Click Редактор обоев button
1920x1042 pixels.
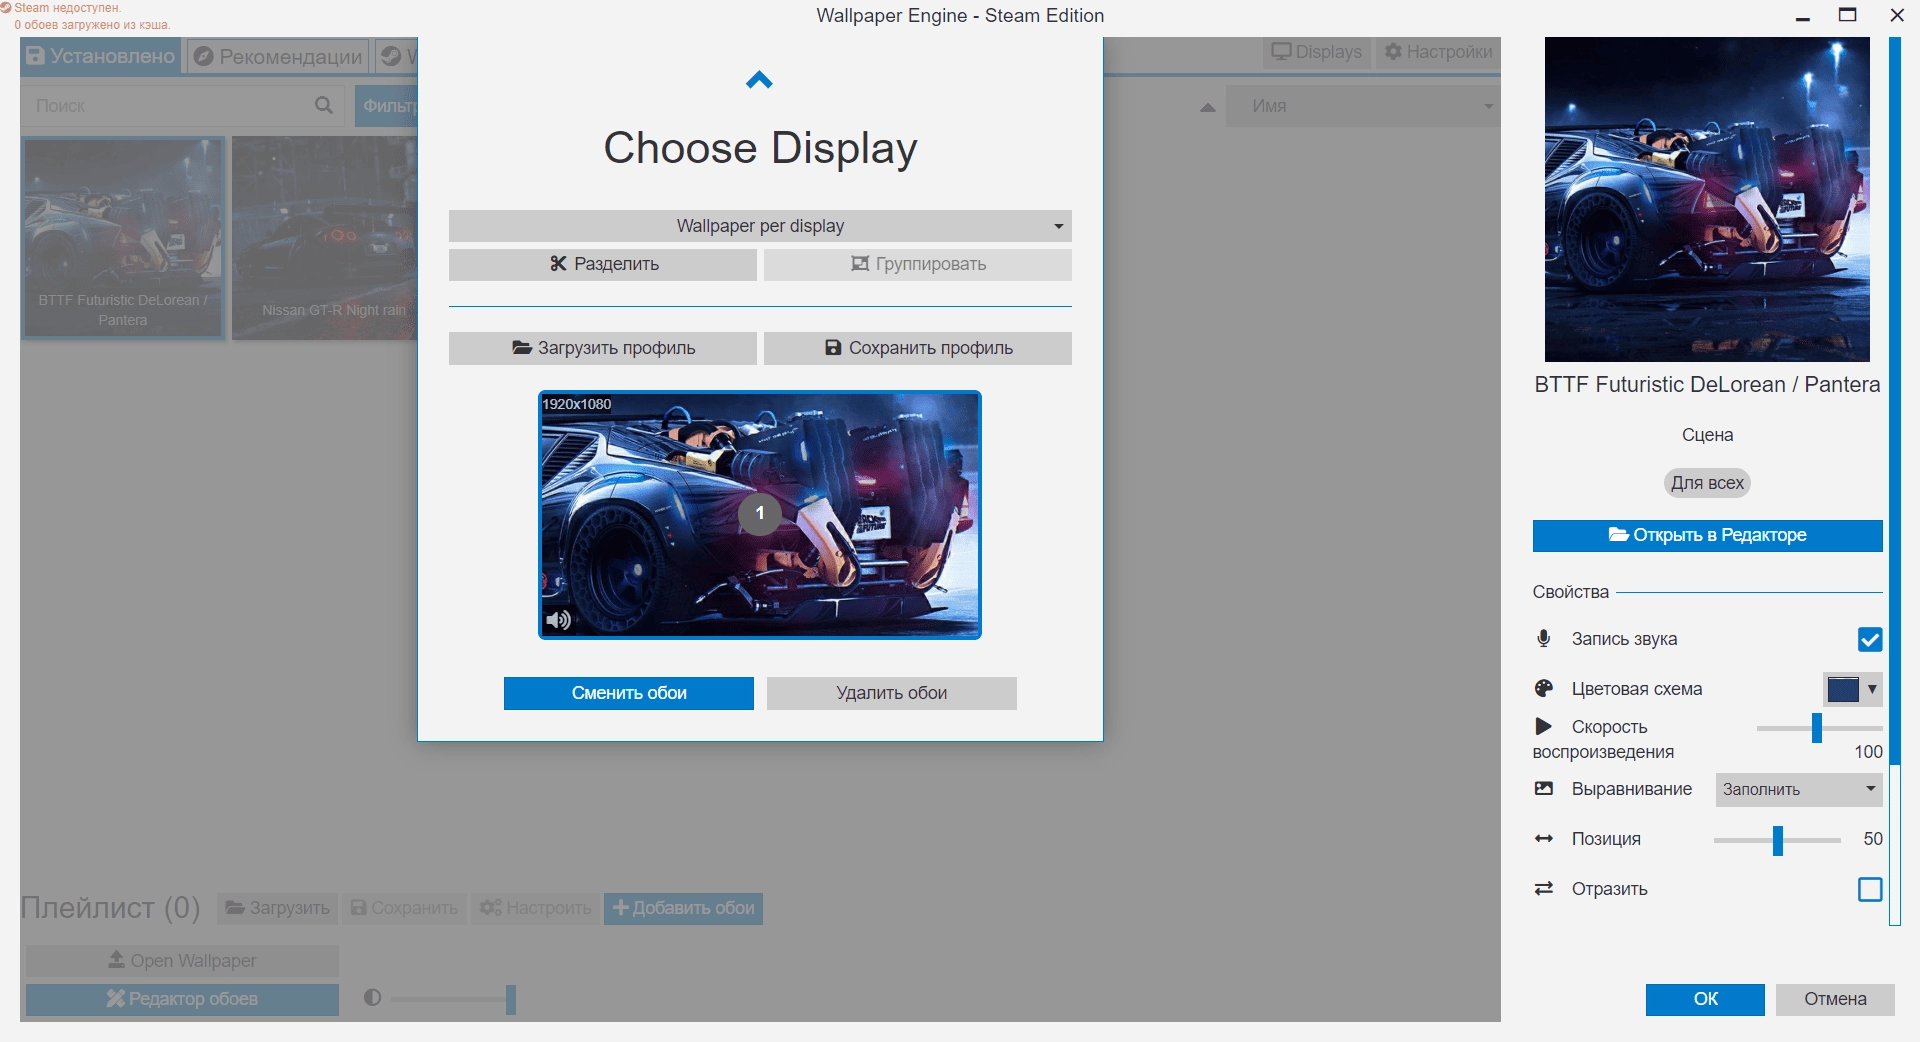(x=182, y=999)
